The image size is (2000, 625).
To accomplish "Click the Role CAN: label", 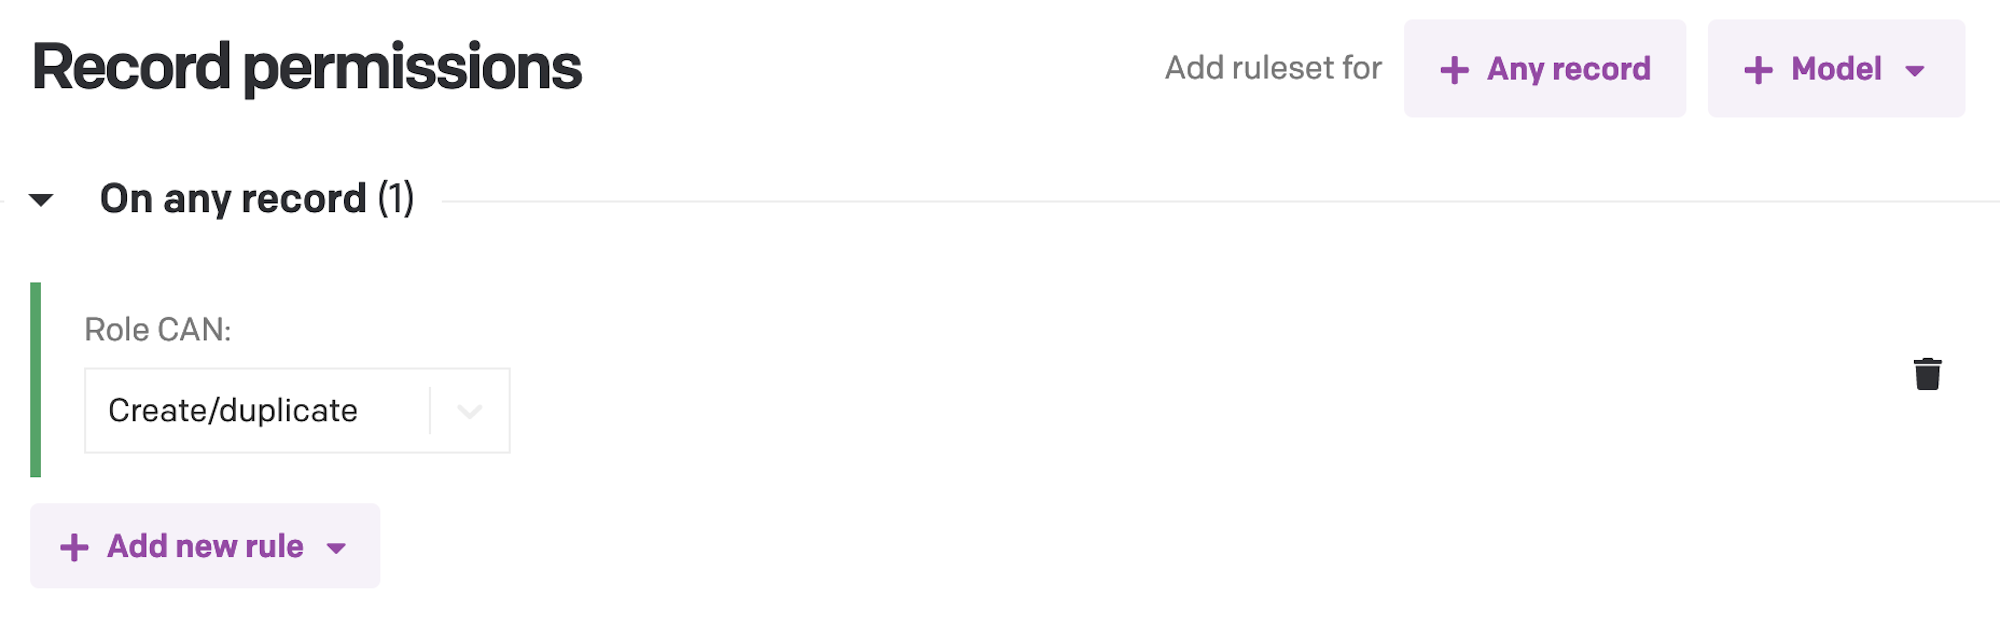I will coord(158,330).
